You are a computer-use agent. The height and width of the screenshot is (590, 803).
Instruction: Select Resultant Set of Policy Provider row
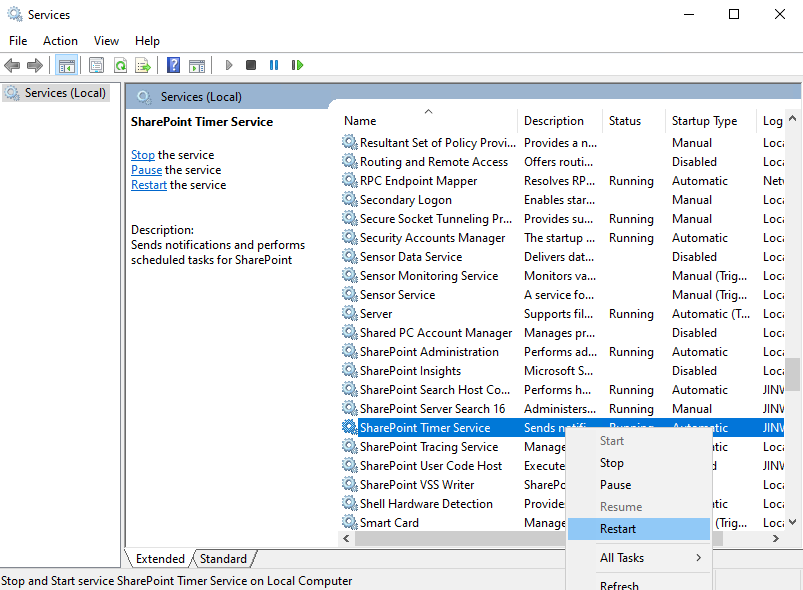coord(562,142)
